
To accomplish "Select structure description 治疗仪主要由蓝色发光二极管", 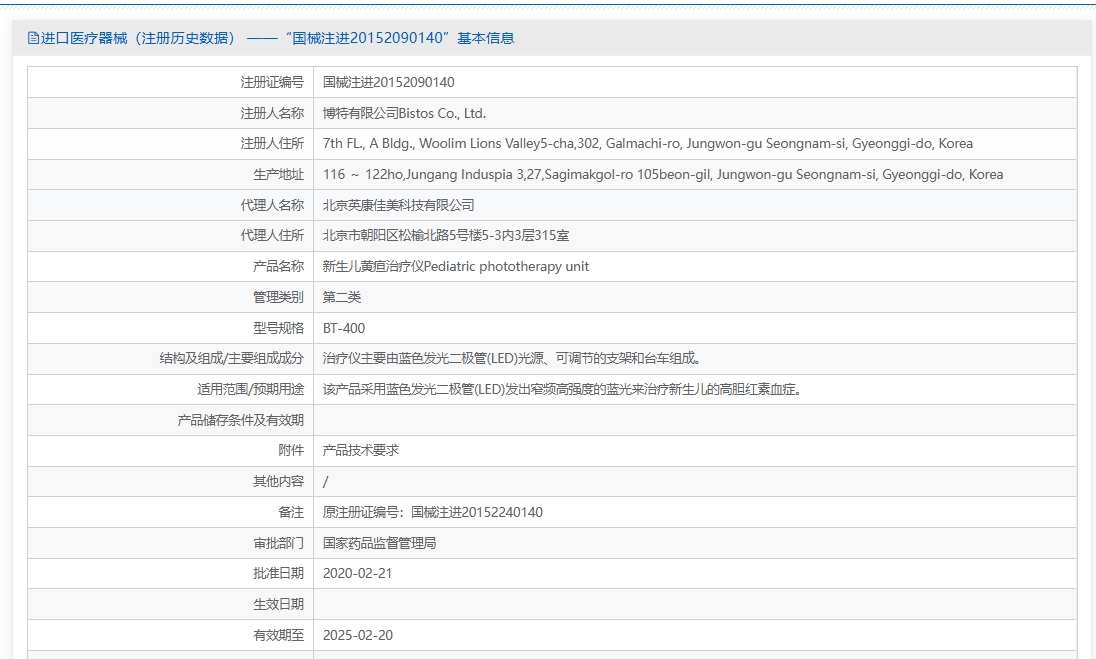I will click(512, 359).
